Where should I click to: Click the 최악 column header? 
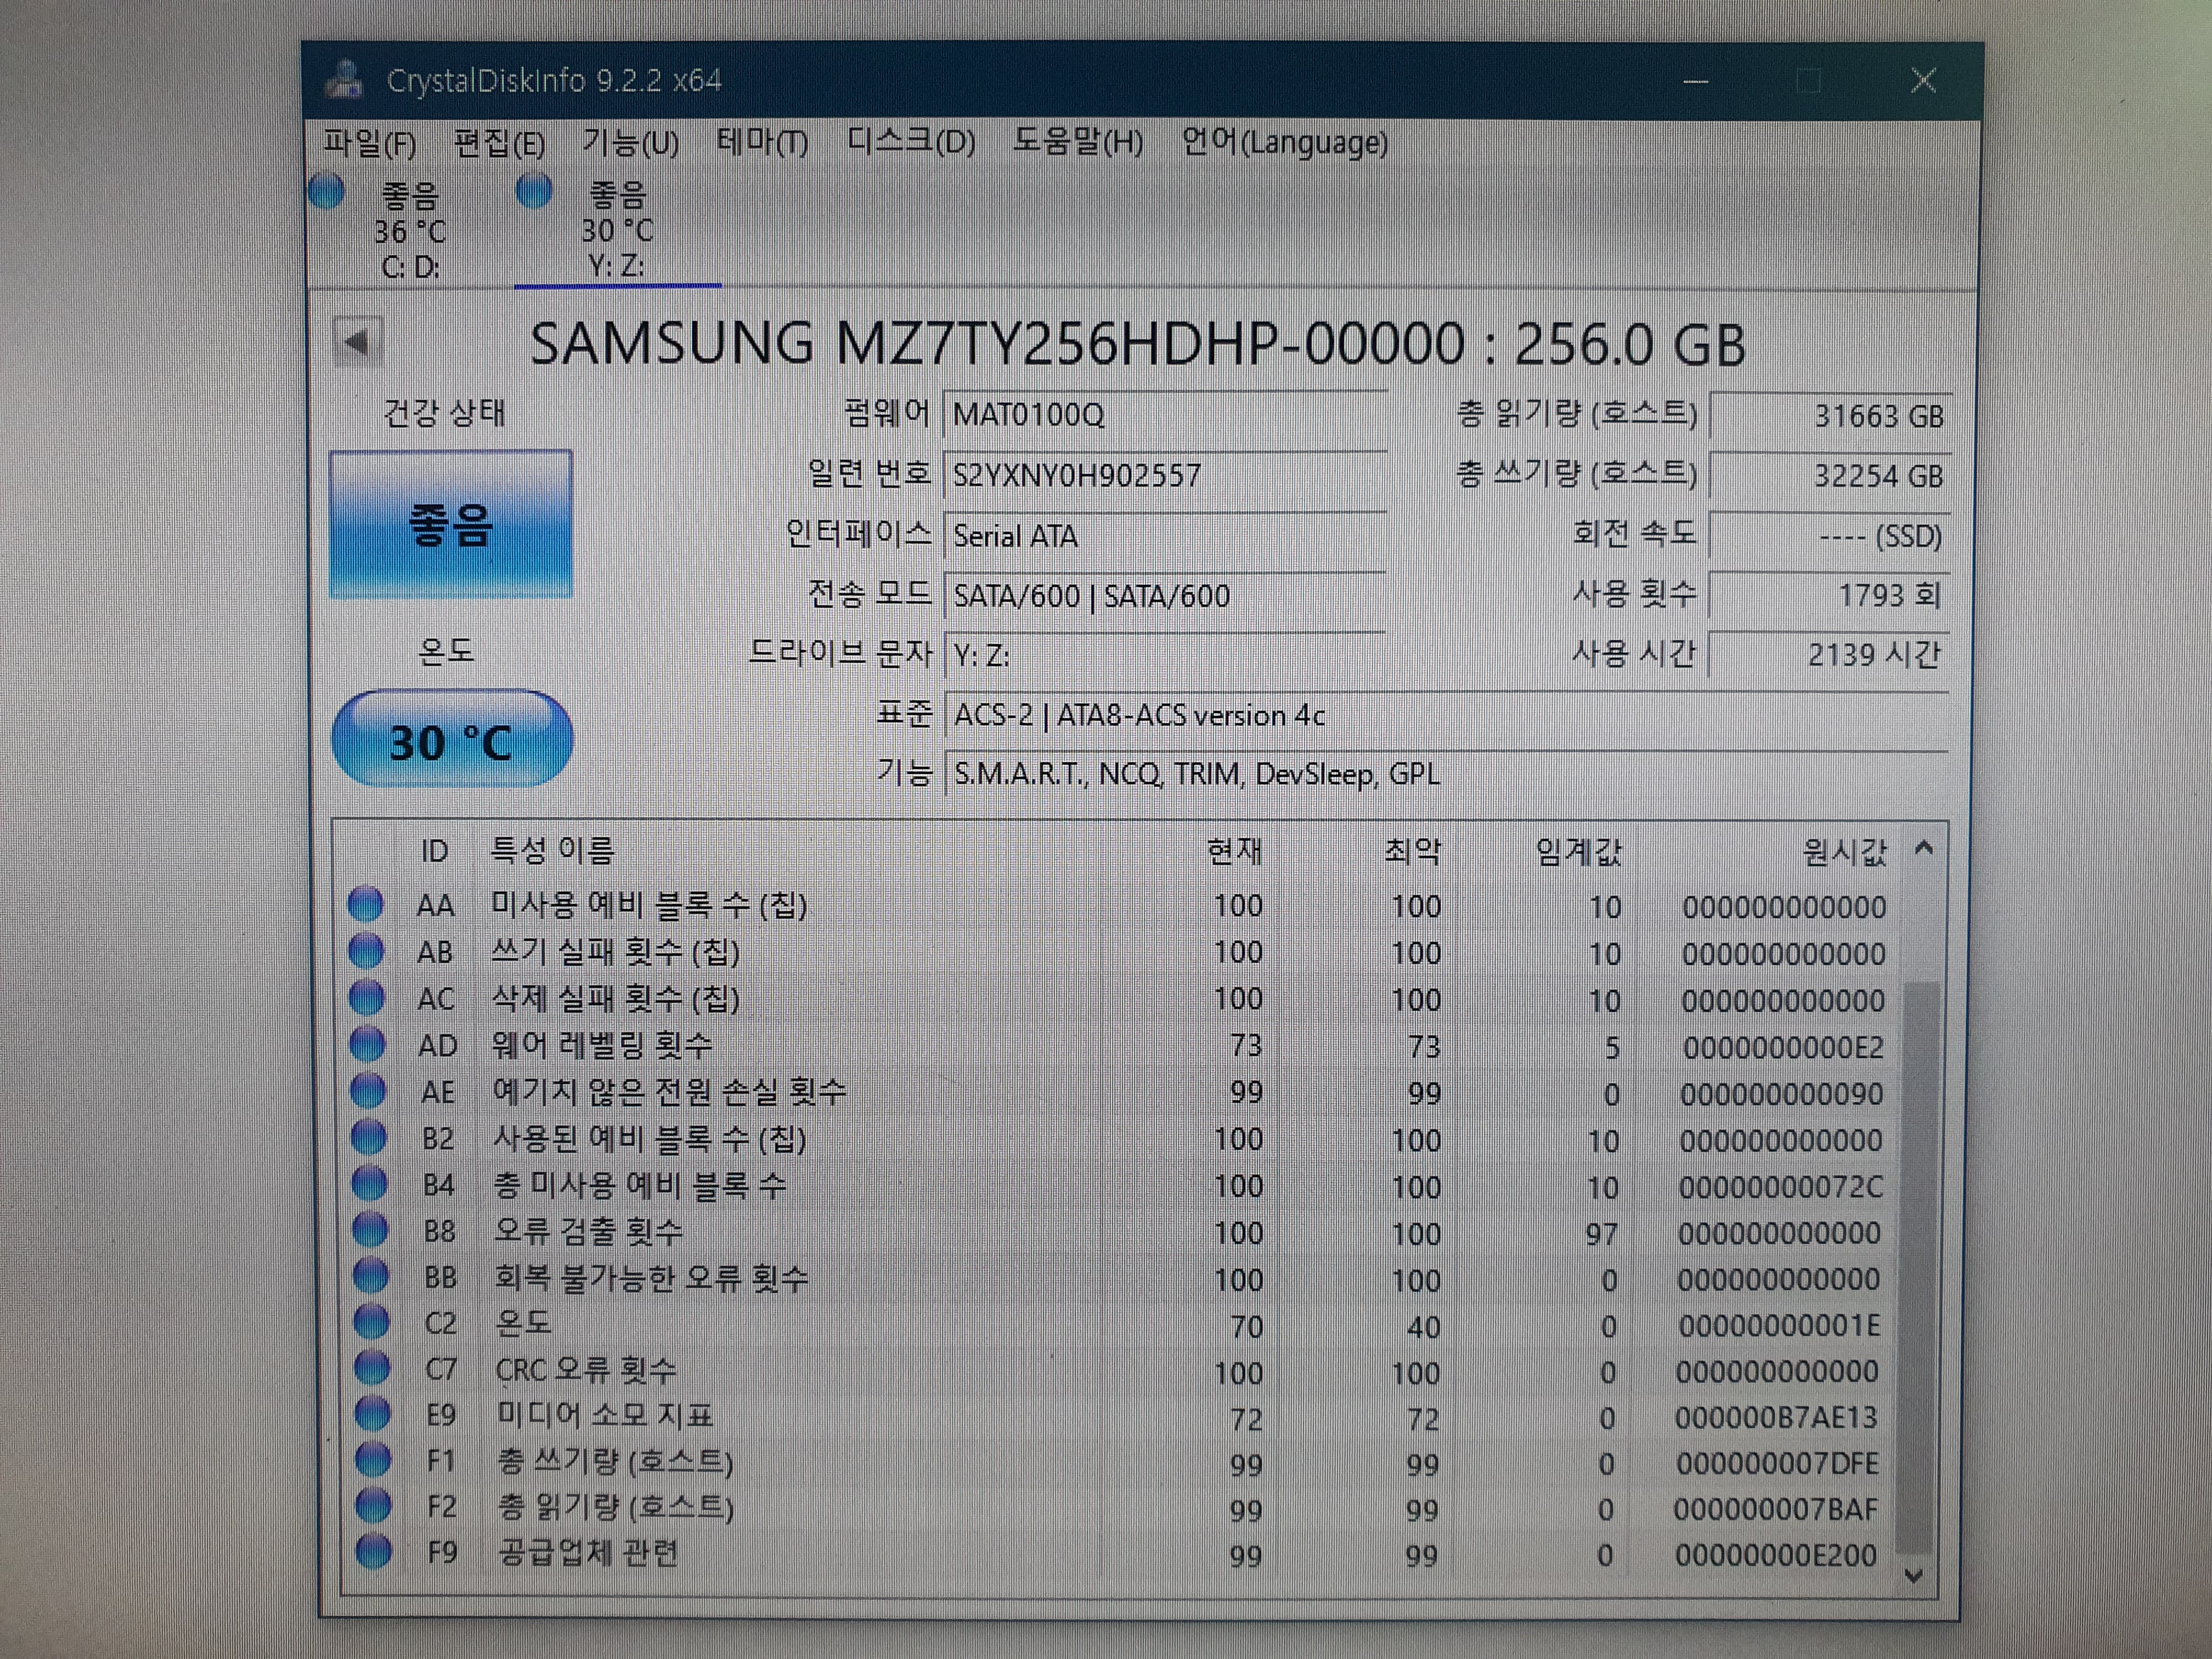[1412, 851]
